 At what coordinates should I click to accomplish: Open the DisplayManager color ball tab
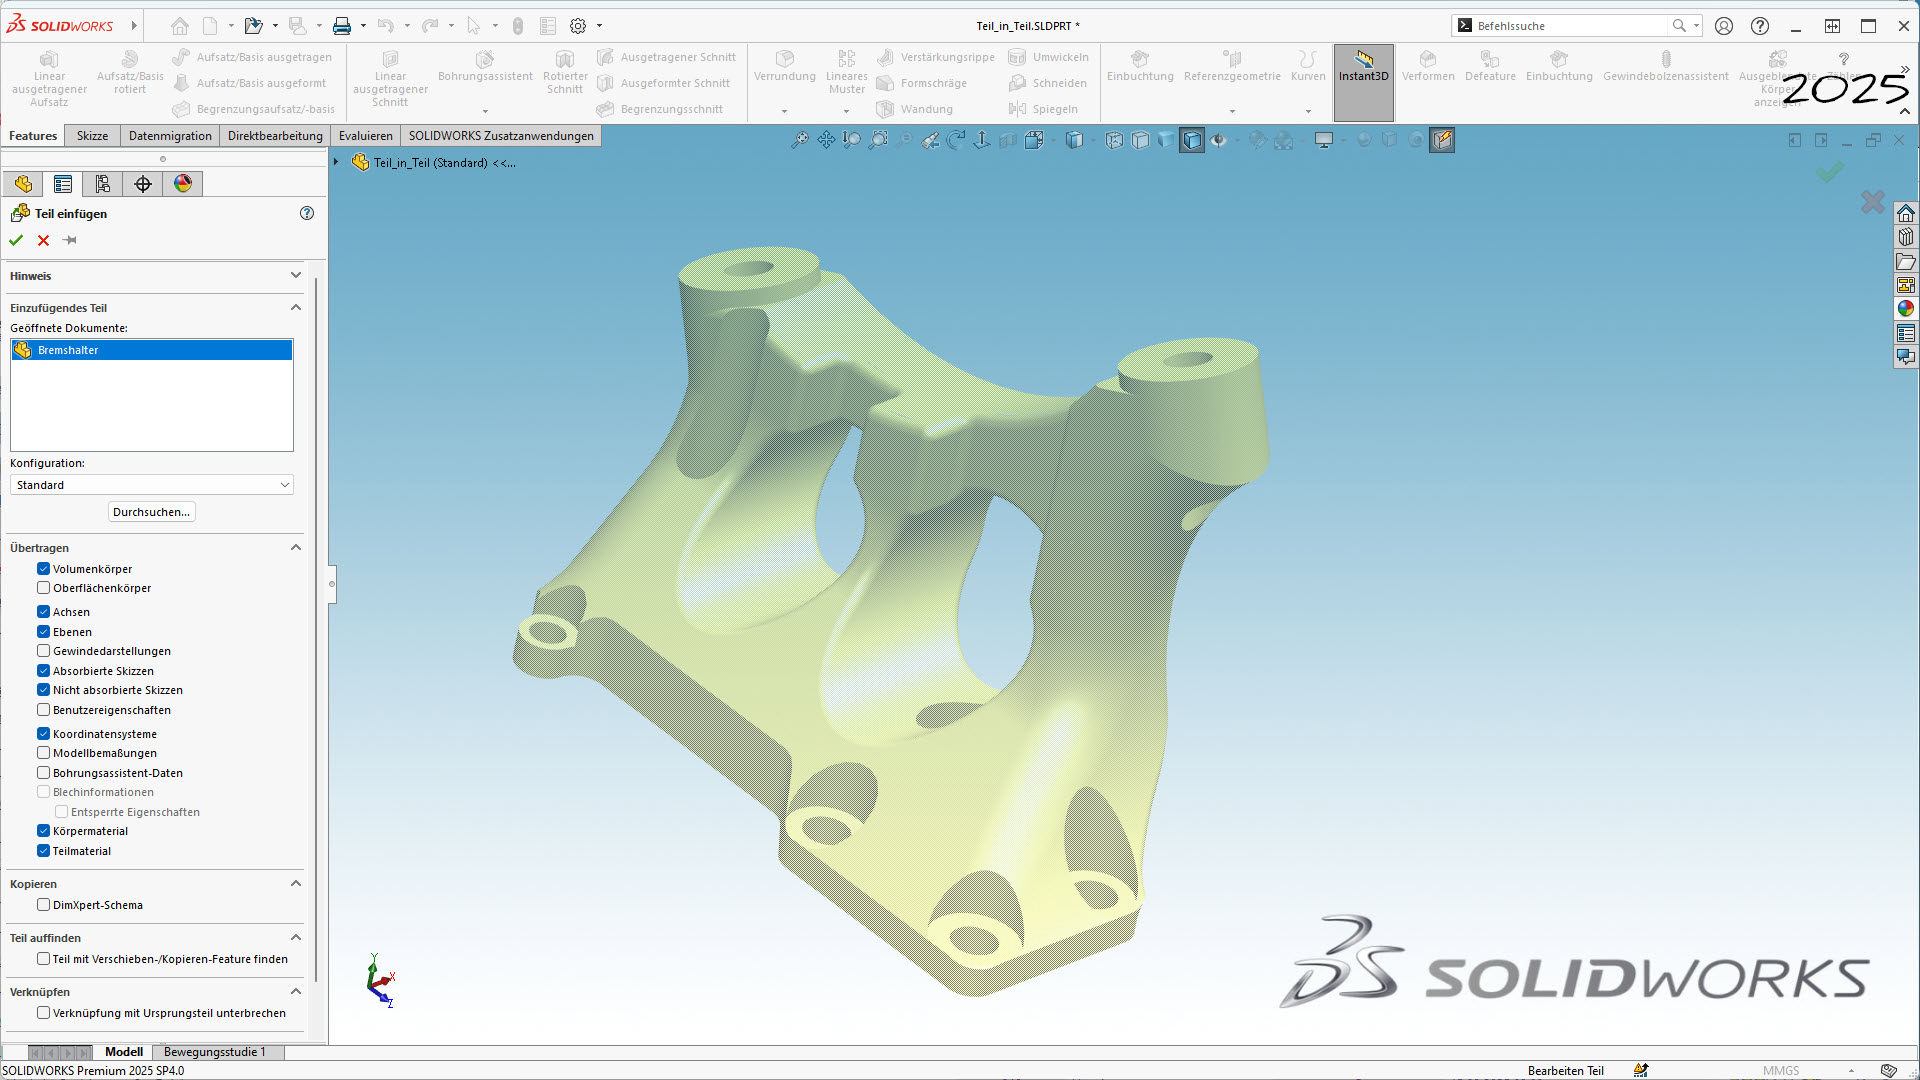pyautogui.click(x=183, y=184)
